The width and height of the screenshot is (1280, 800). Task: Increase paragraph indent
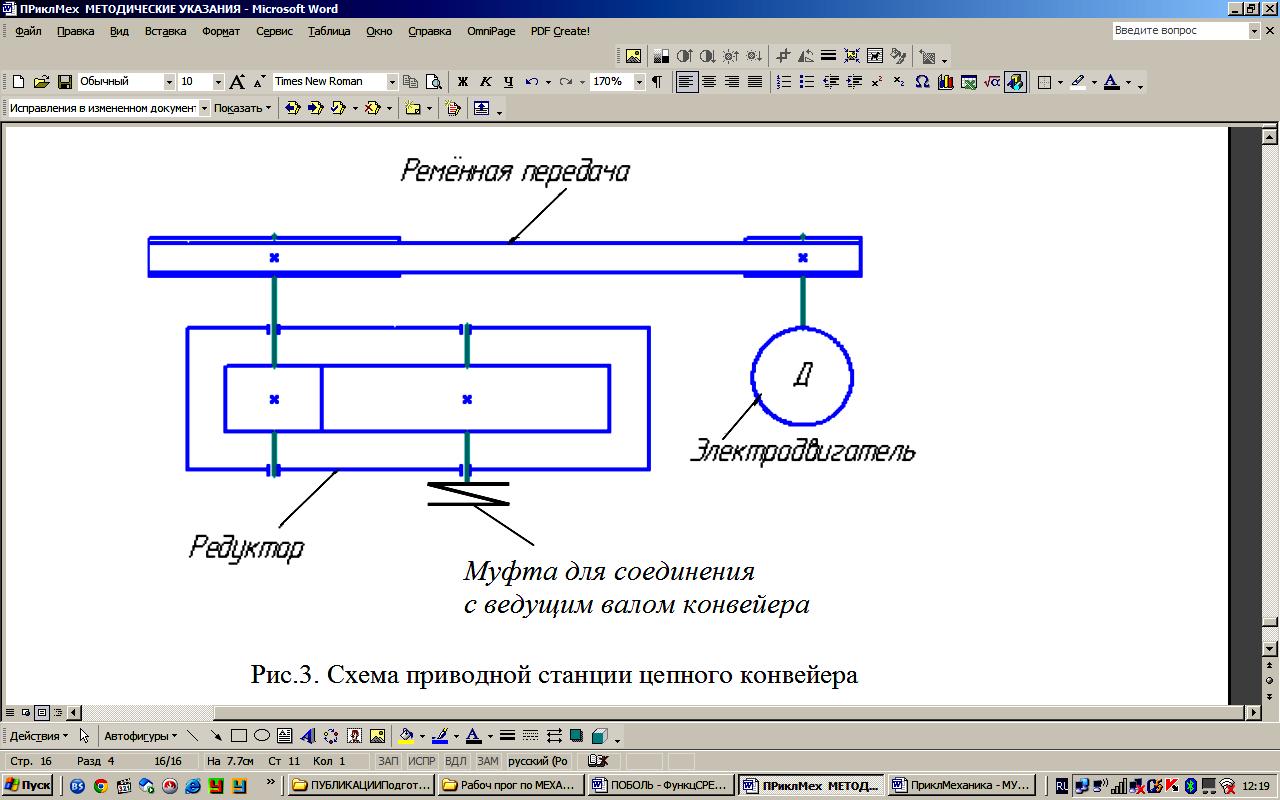(853, 82)
